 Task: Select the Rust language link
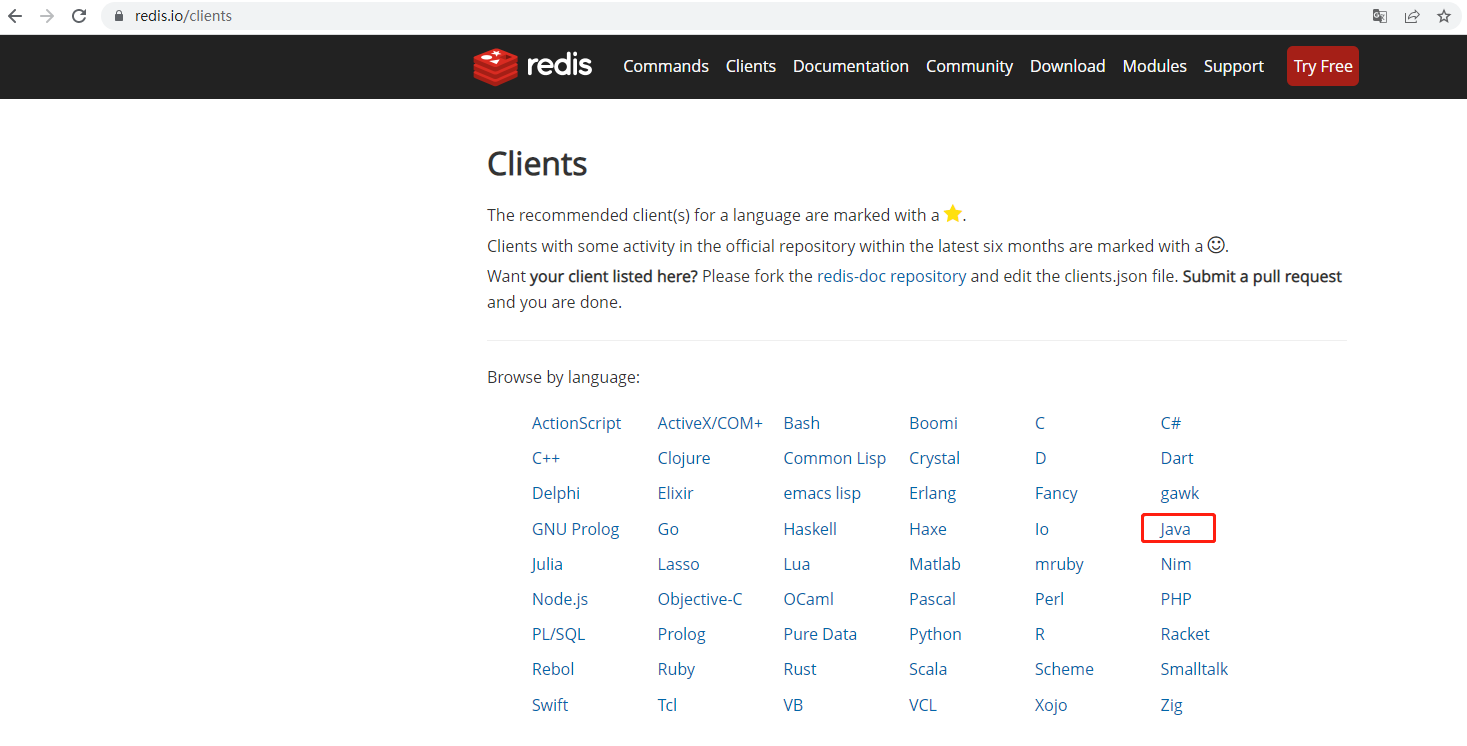click(800, 669)
